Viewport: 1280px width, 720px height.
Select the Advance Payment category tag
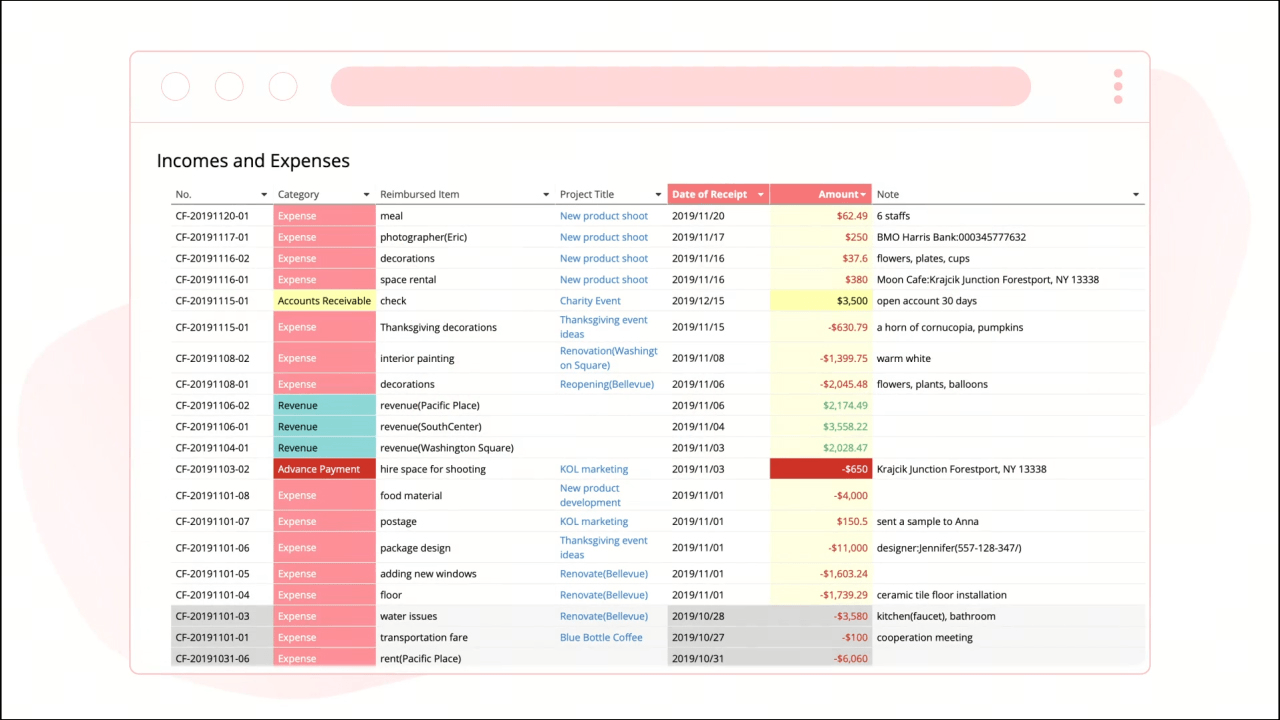[324, 469]
